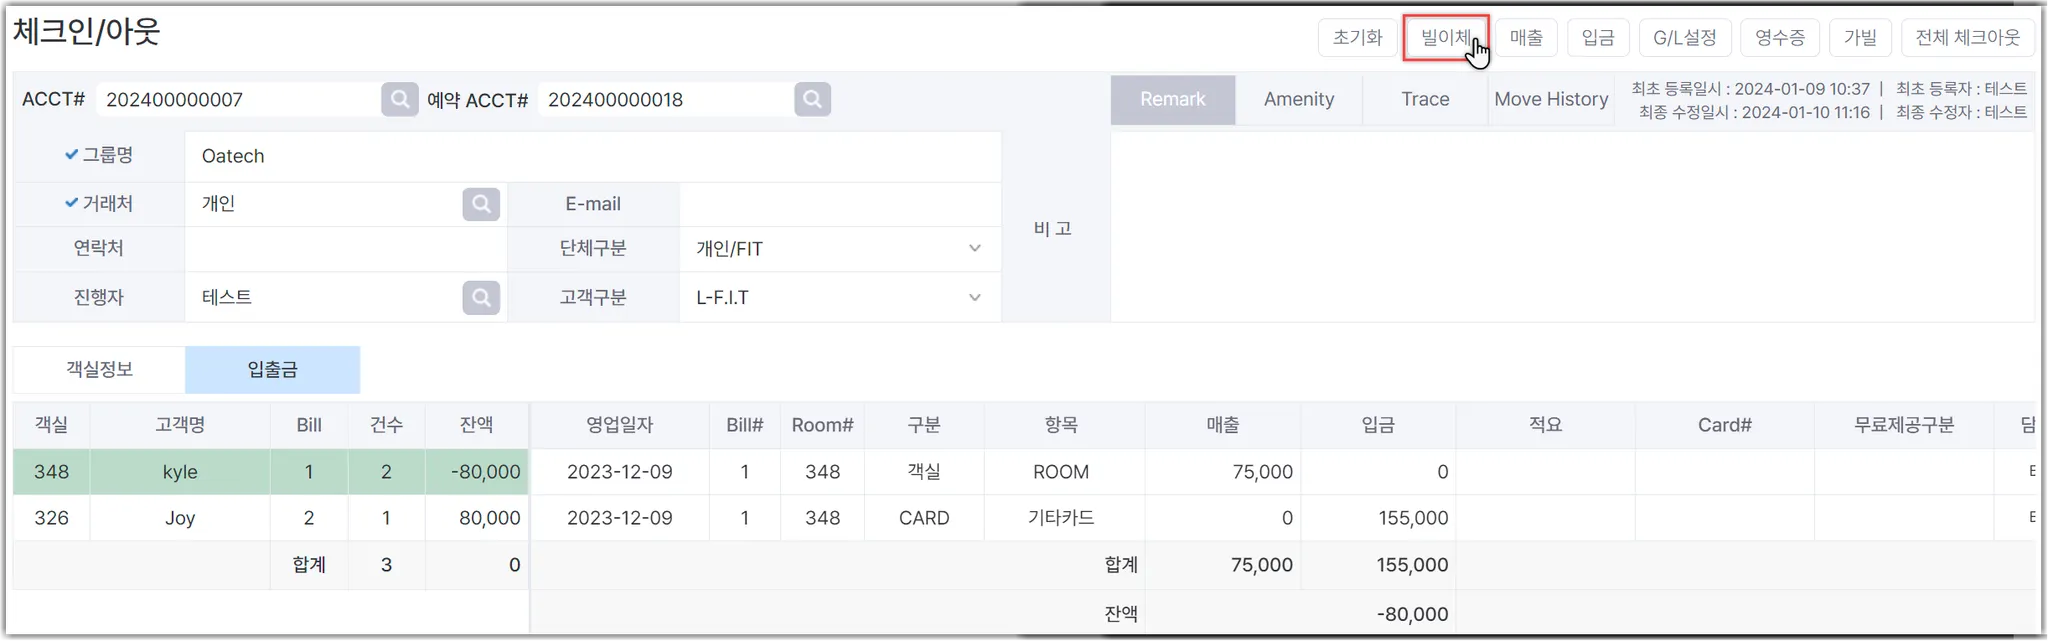The width and height of the screenshot is (2048, 641).
Task: Select the room 326 Joy row
Action: click(180, 518)
